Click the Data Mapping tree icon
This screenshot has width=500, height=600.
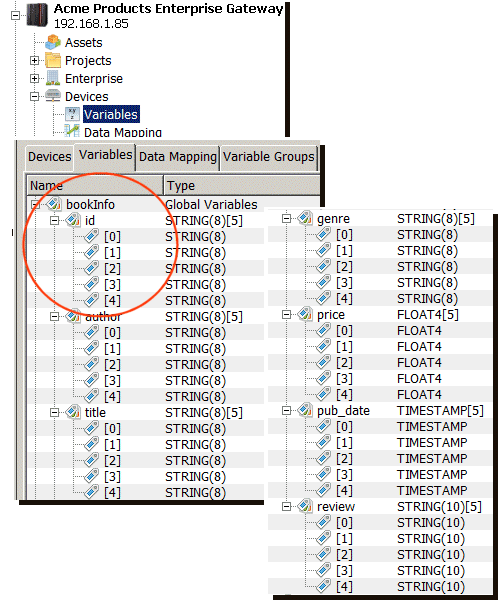(x=72, y=131)
